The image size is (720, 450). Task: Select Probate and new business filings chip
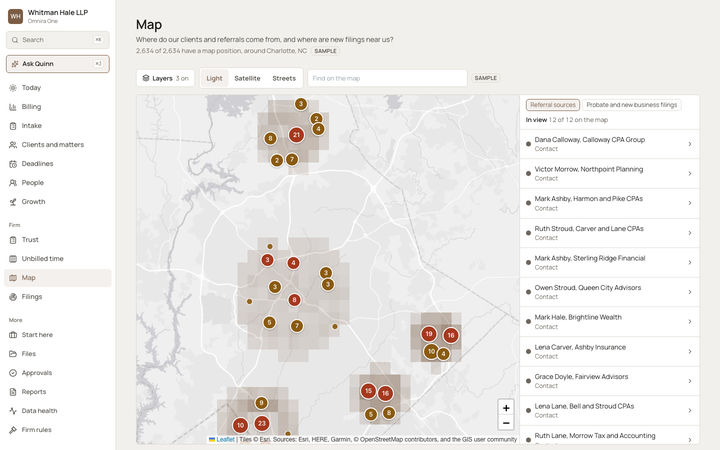tap(631, 105)
